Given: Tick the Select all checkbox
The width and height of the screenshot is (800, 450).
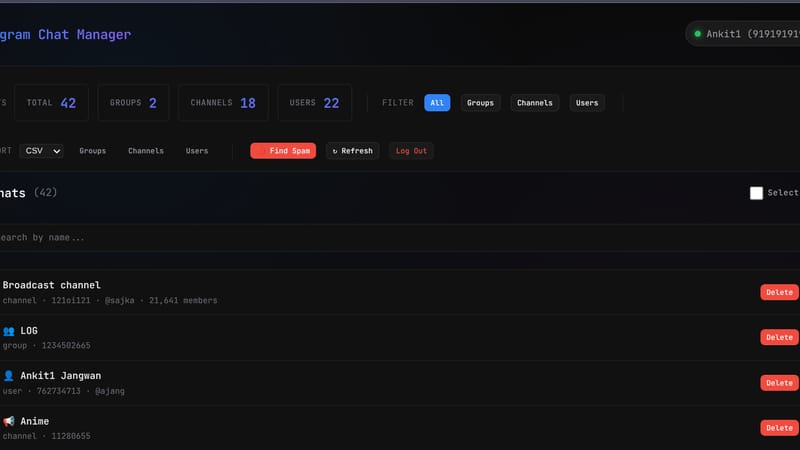Looking at the screenshot, I should tap(756, 193).
